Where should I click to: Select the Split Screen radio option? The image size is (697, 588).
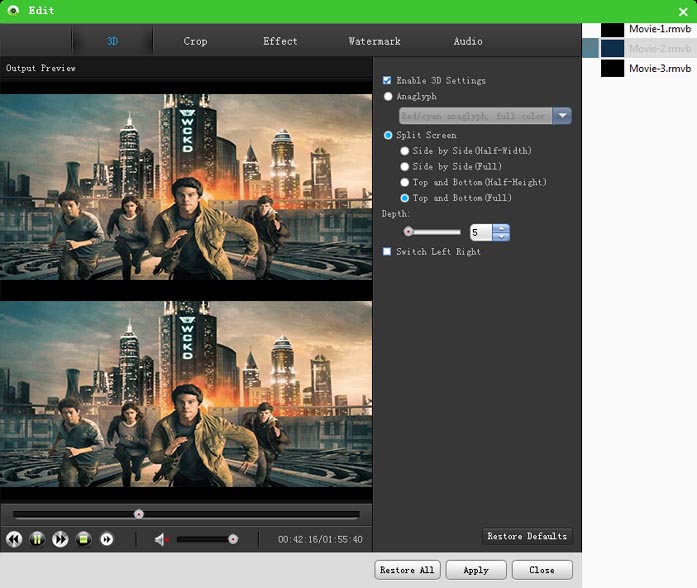click(x=388, y=135)
